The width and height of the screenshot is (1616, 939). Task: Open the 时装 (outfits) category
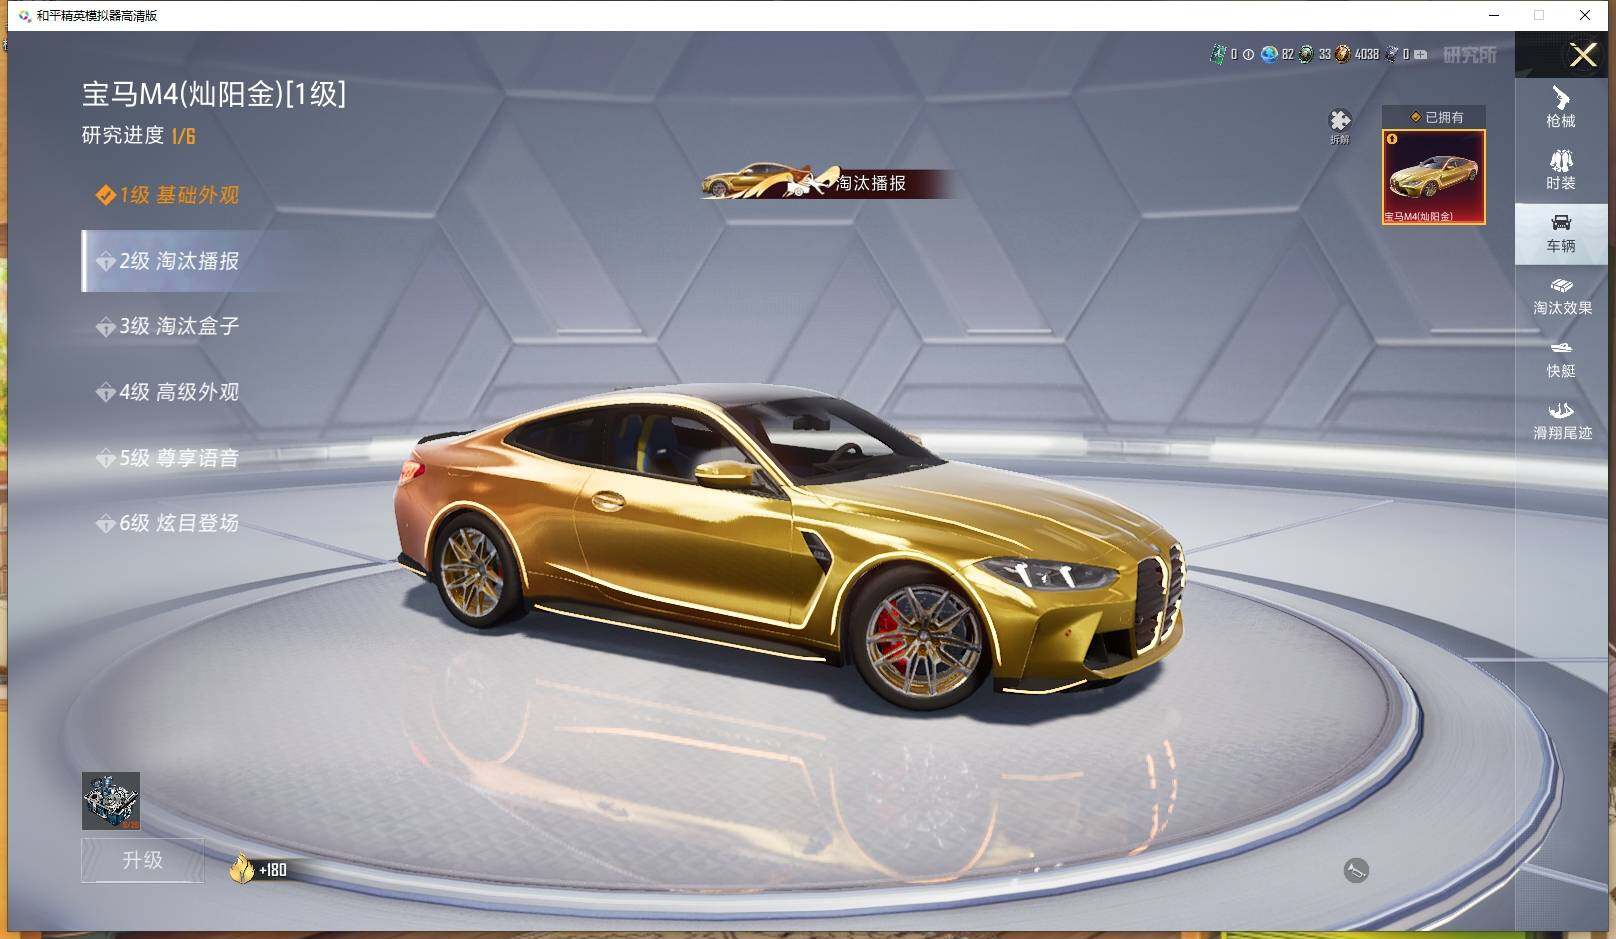(x=1560, y=170)
